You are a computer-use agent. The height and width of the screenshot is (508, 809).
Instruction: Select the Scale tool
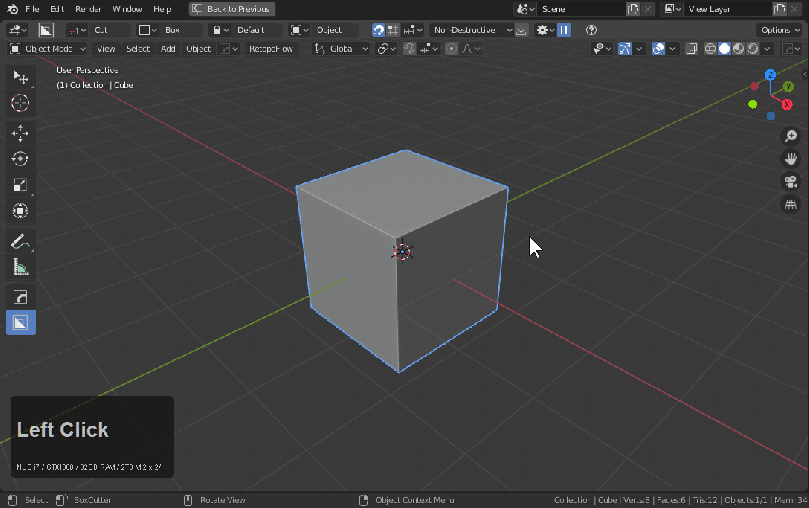pyautogui.click(x=20, y=185)
